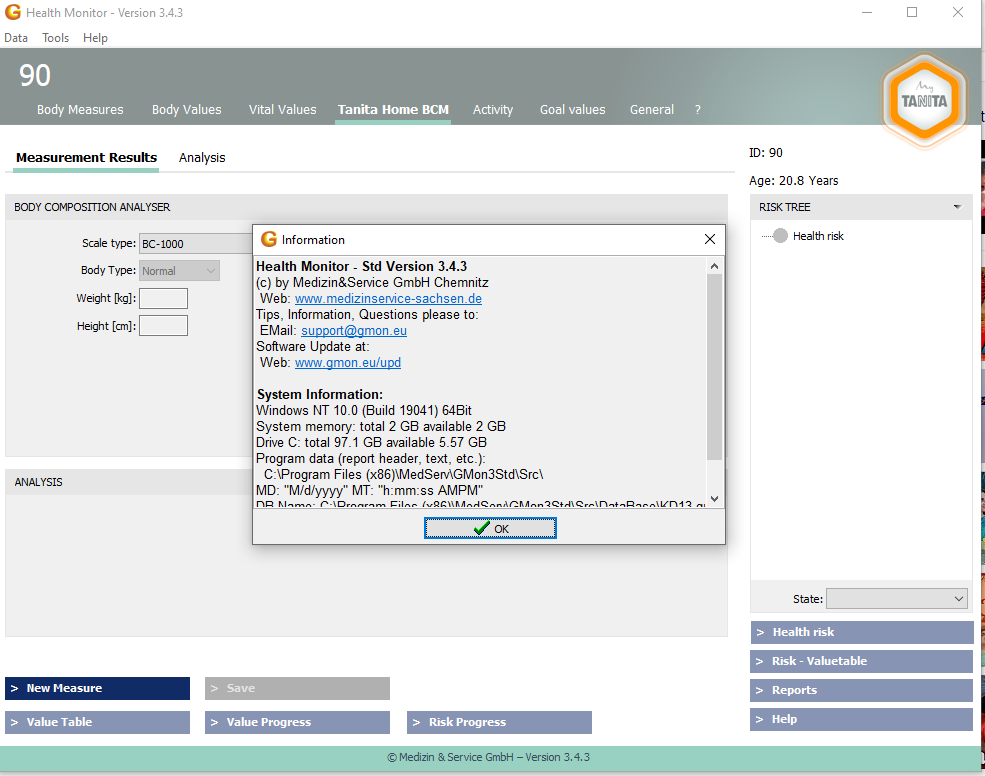
Task: Click the support@gmon.eu email link
Action: [354, 330]
